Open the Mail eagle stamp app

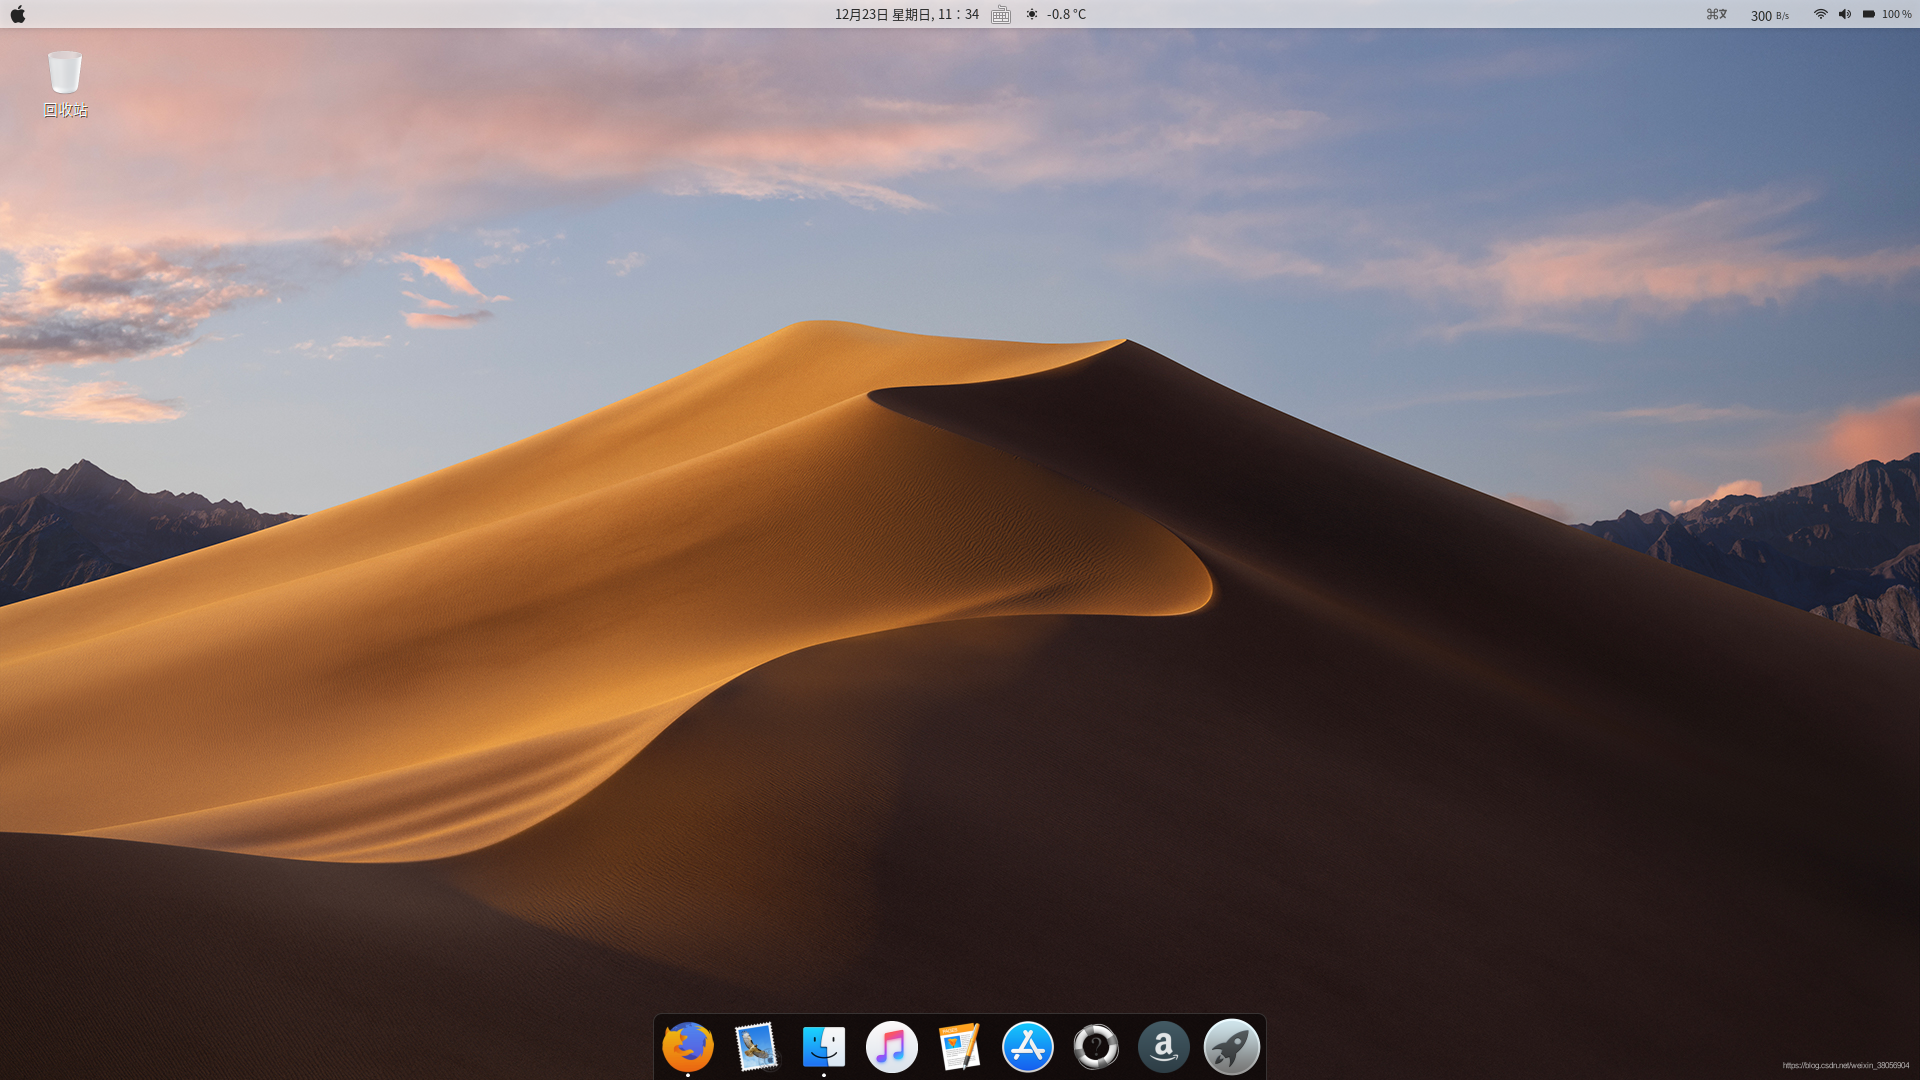756,1047
